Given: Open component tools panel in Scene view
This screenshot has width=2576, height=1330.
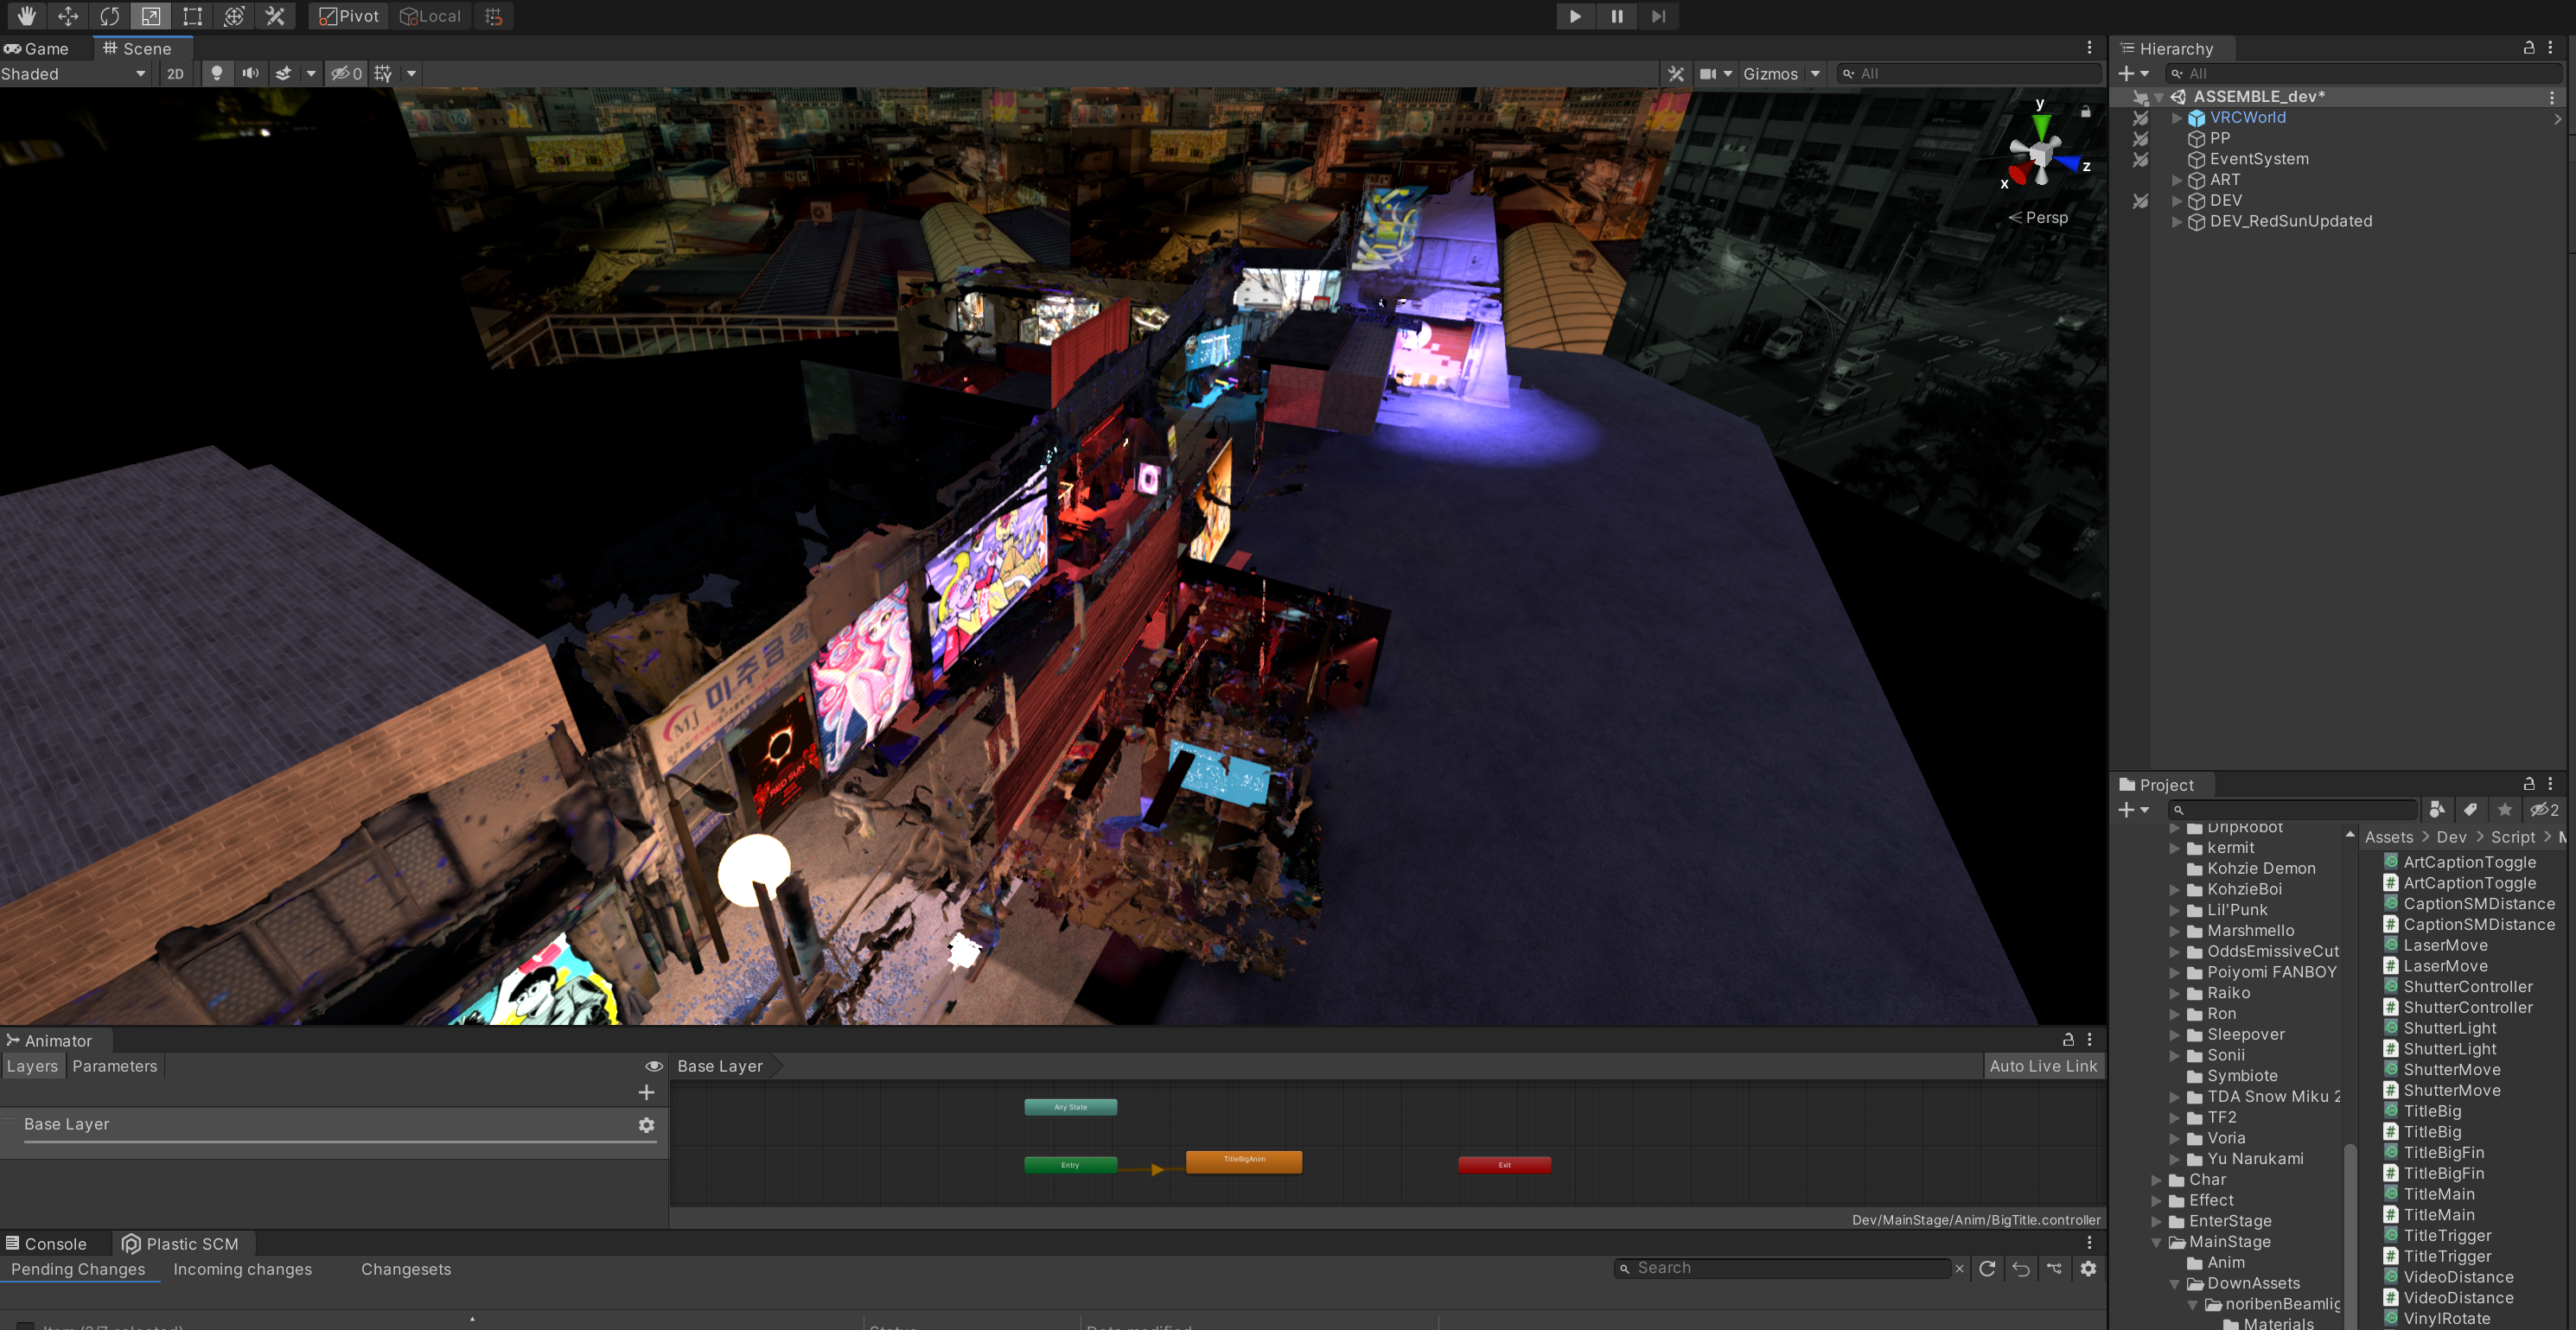Looking at the screenshot, I should (1676, 74).
